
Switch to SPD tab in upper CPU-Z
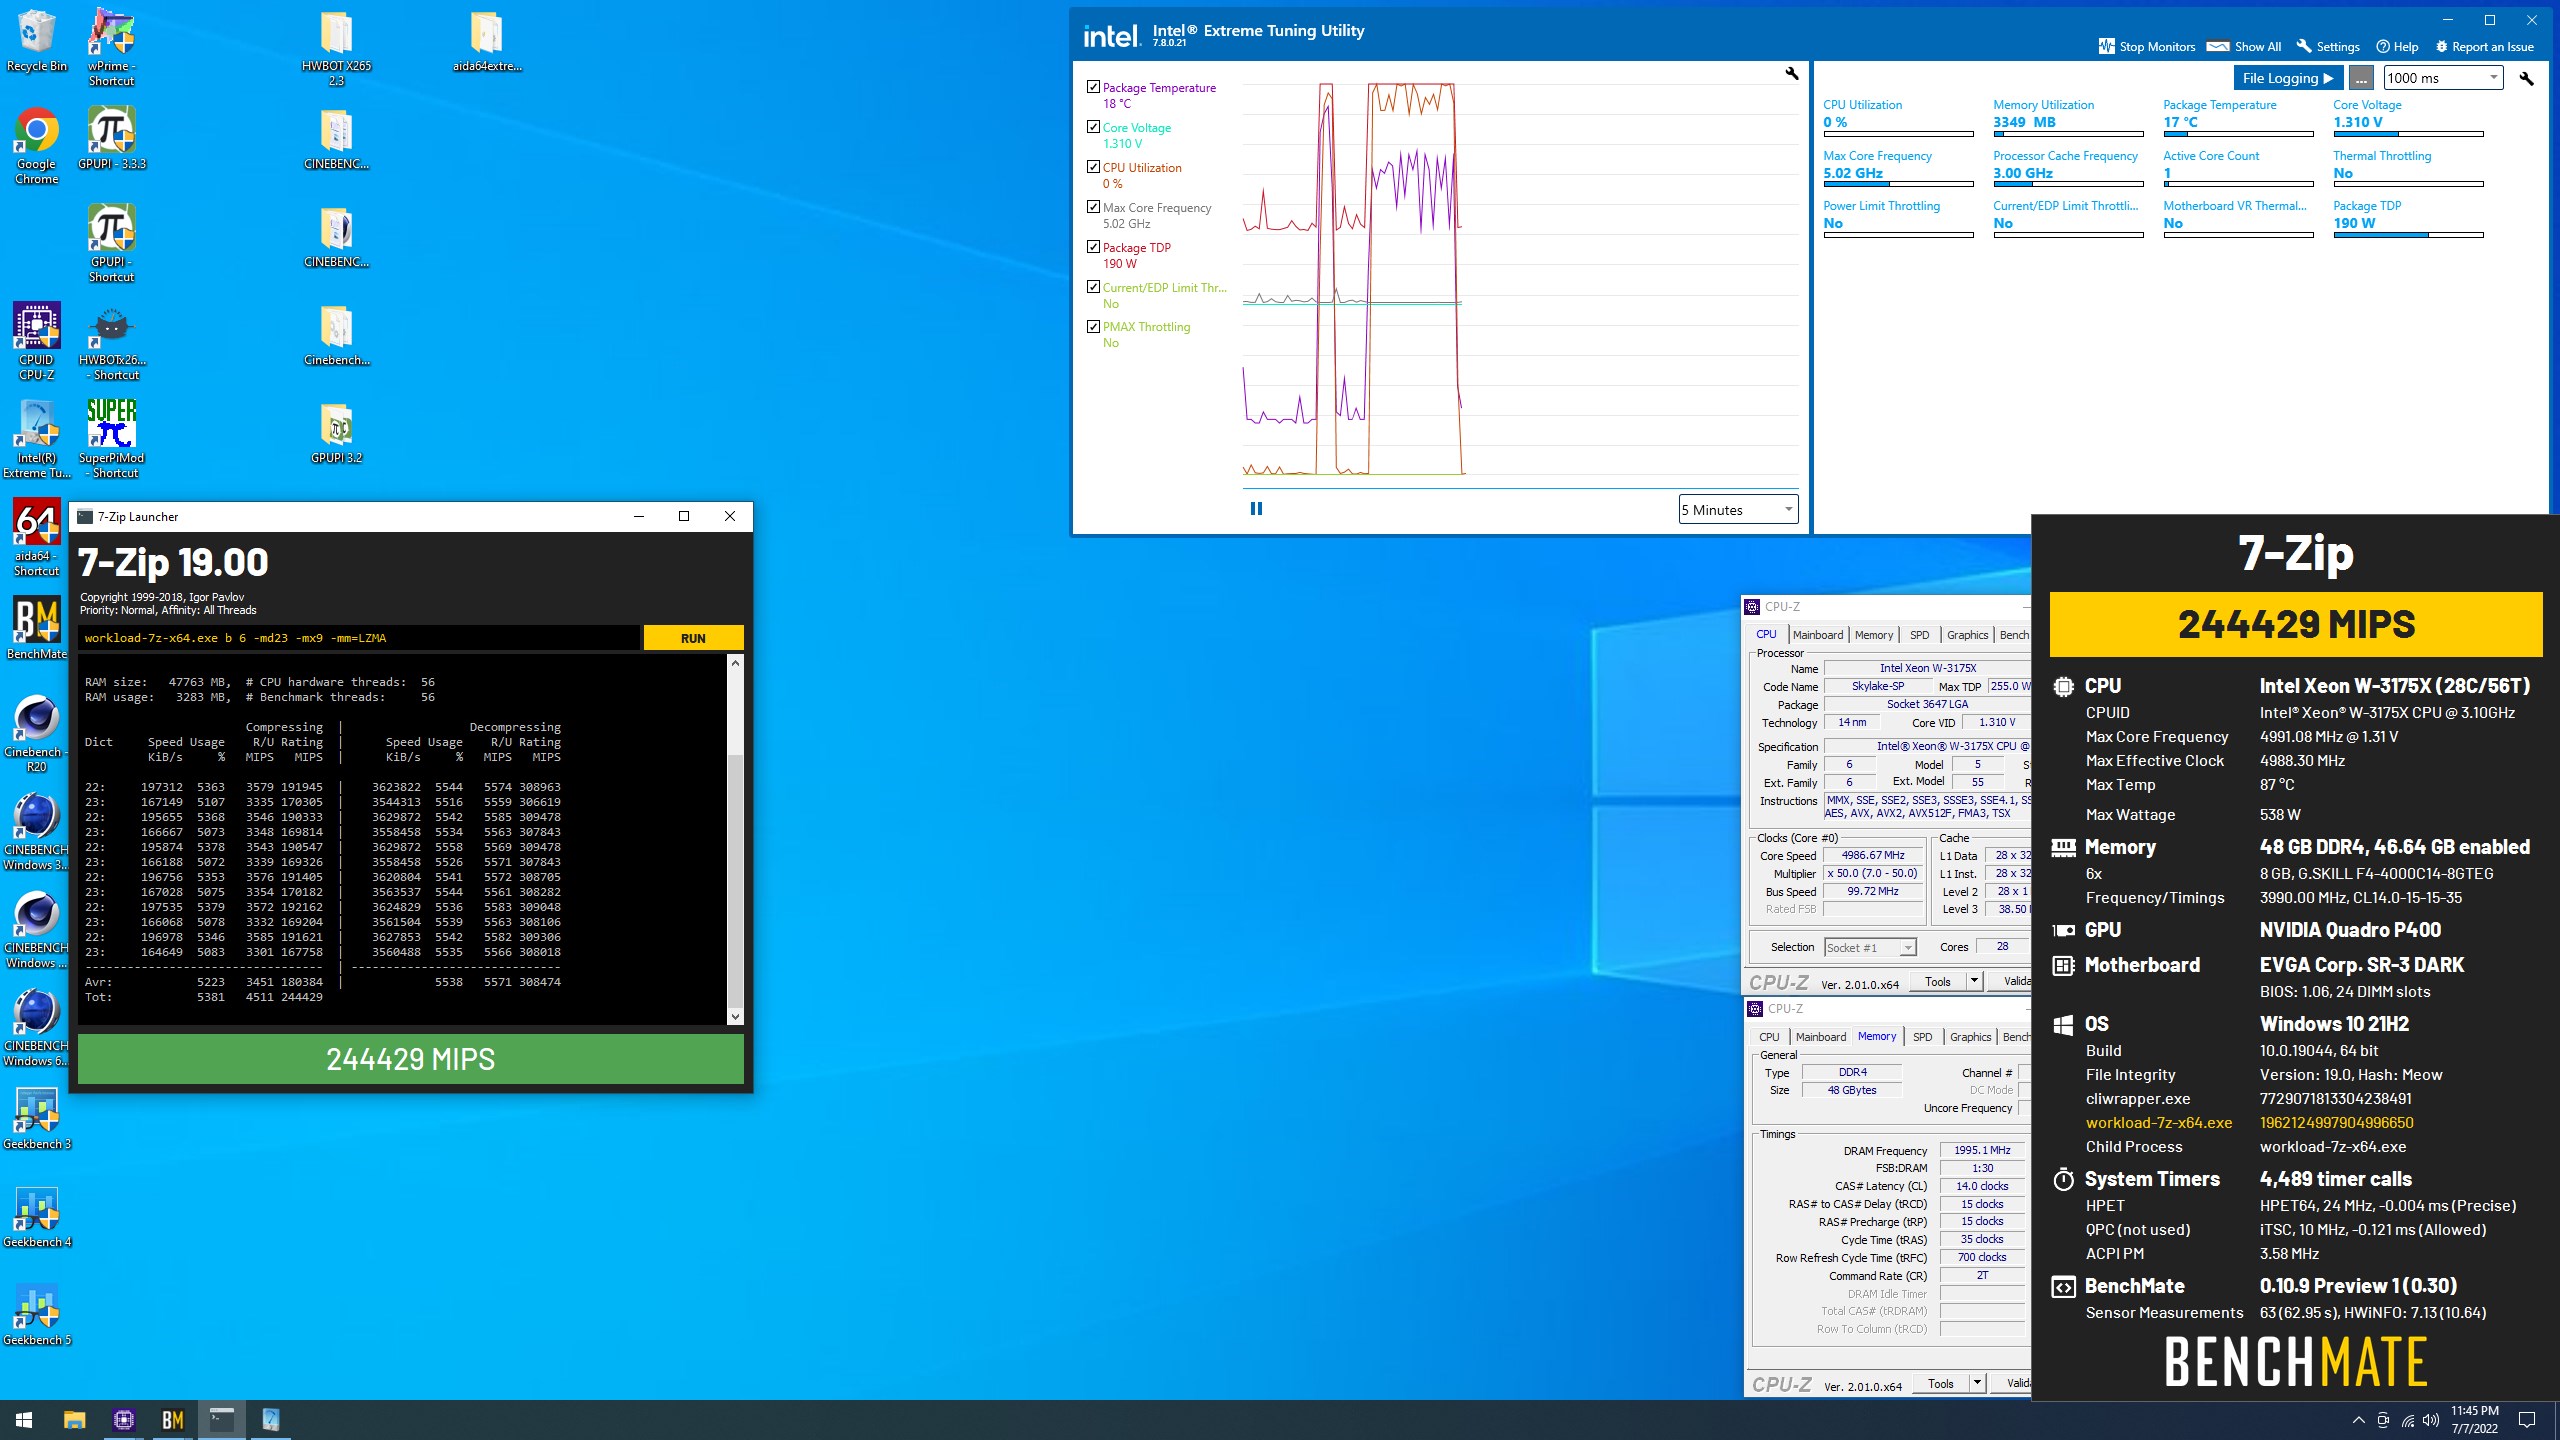(1919, 635)
